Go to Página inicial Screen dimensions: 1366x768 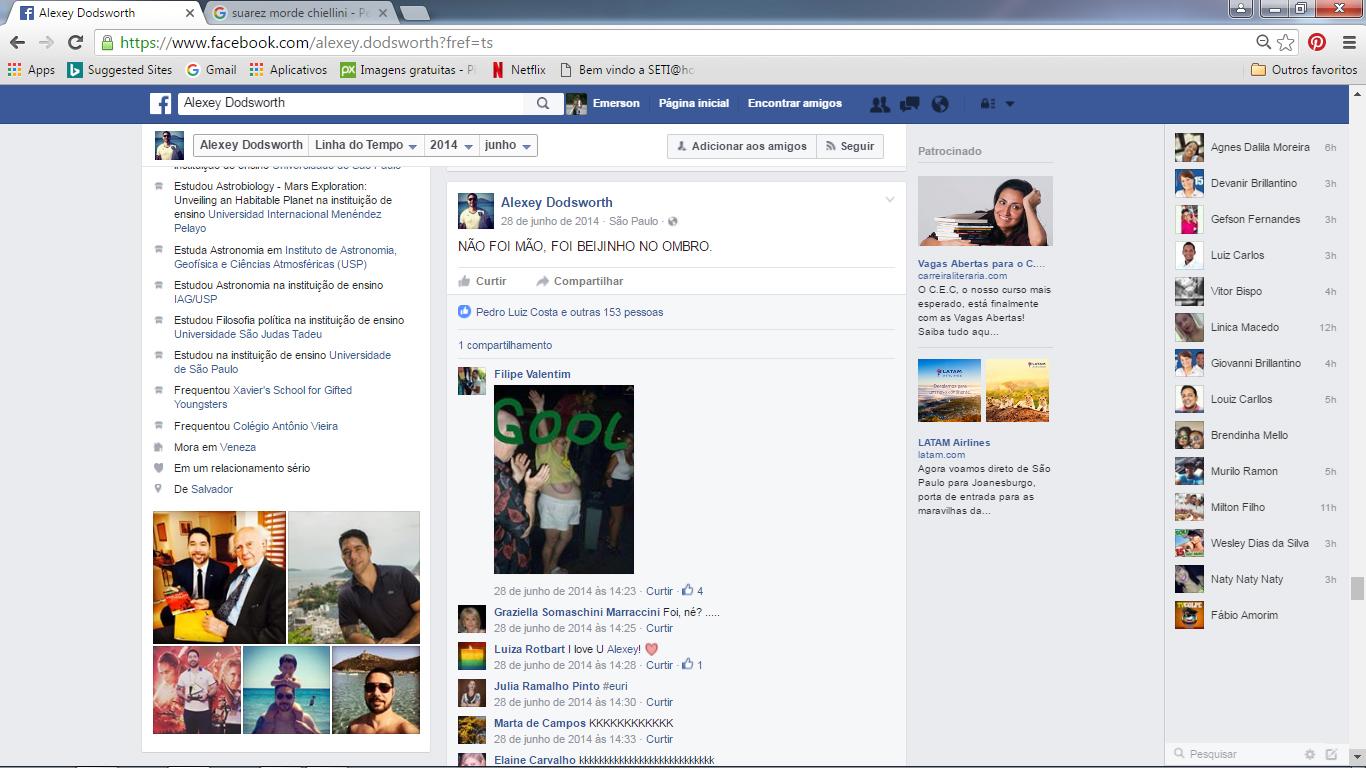point(694,103)
